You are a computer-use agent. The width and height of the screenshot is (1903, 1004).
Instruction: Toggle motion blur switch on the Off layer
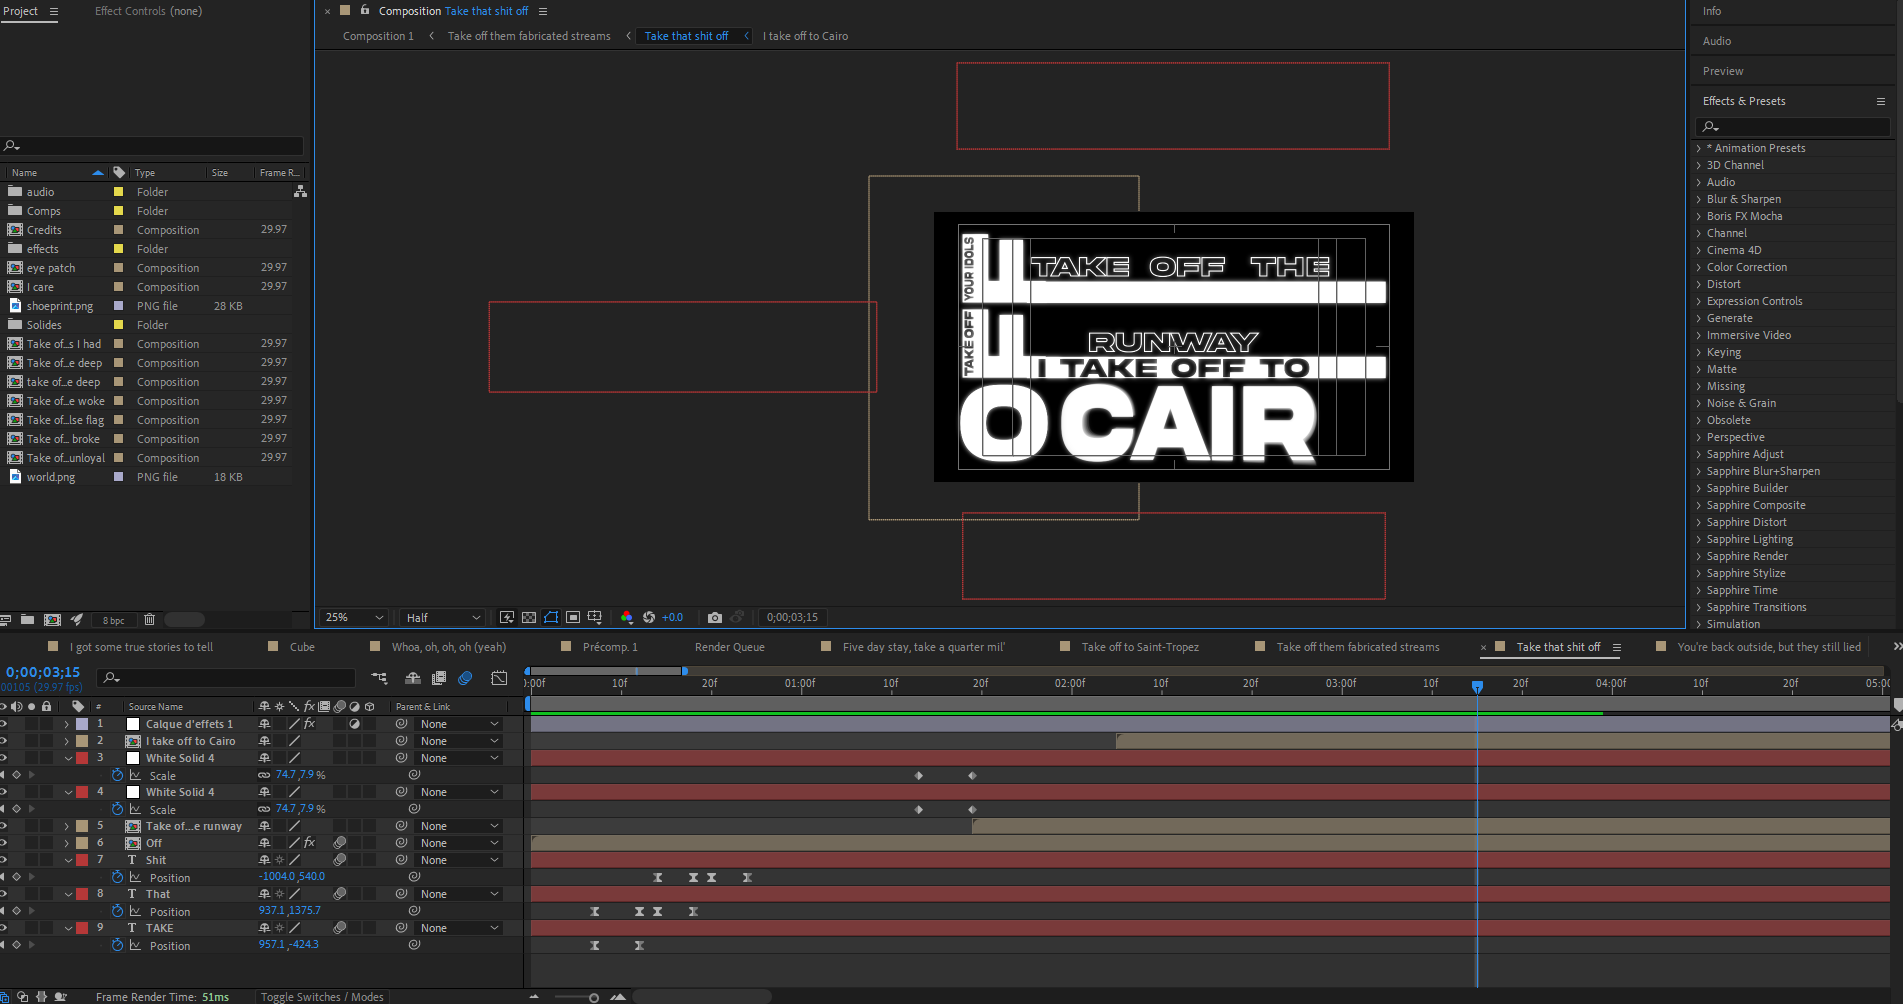coord(340,843)
